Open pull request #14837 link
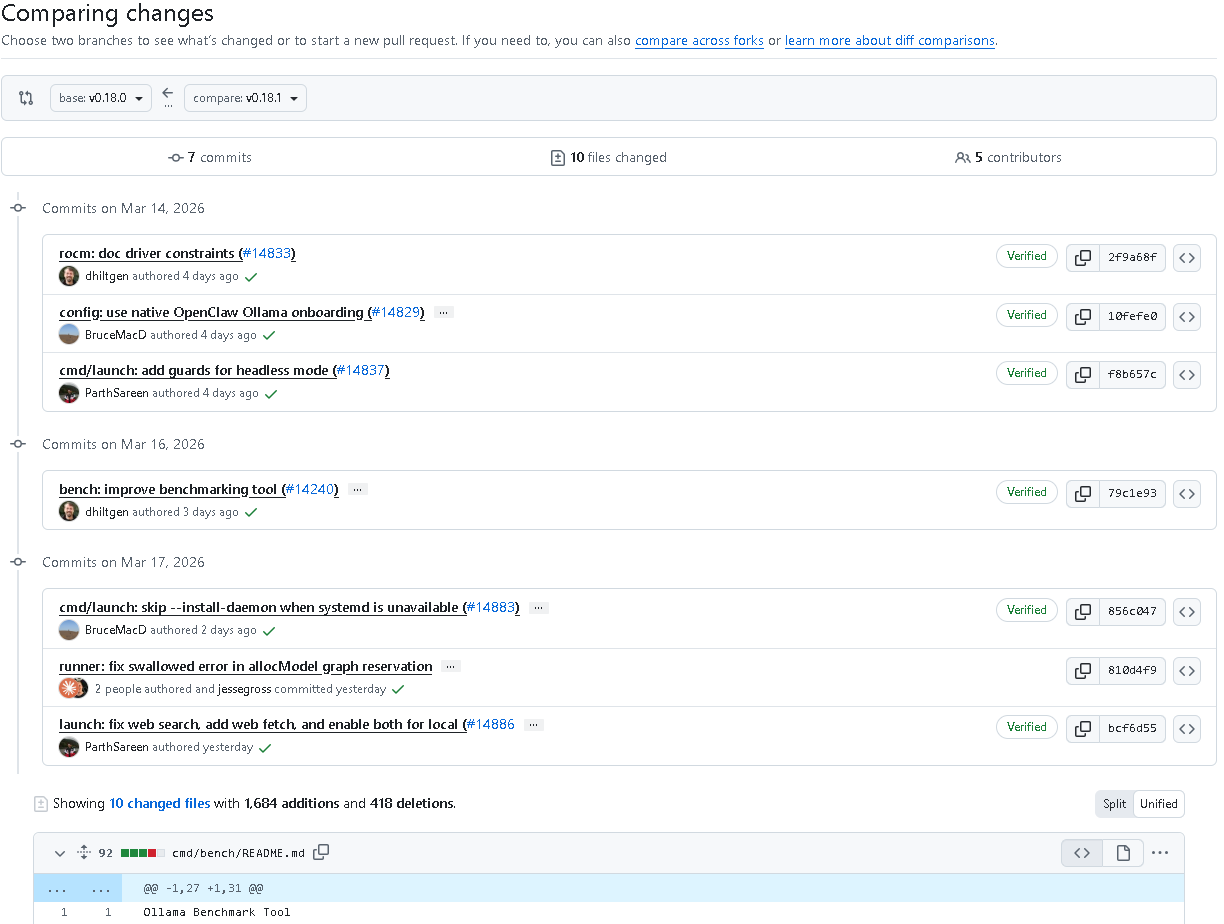Viewport: 1224px width, 924px height. (x=360, y=371)
